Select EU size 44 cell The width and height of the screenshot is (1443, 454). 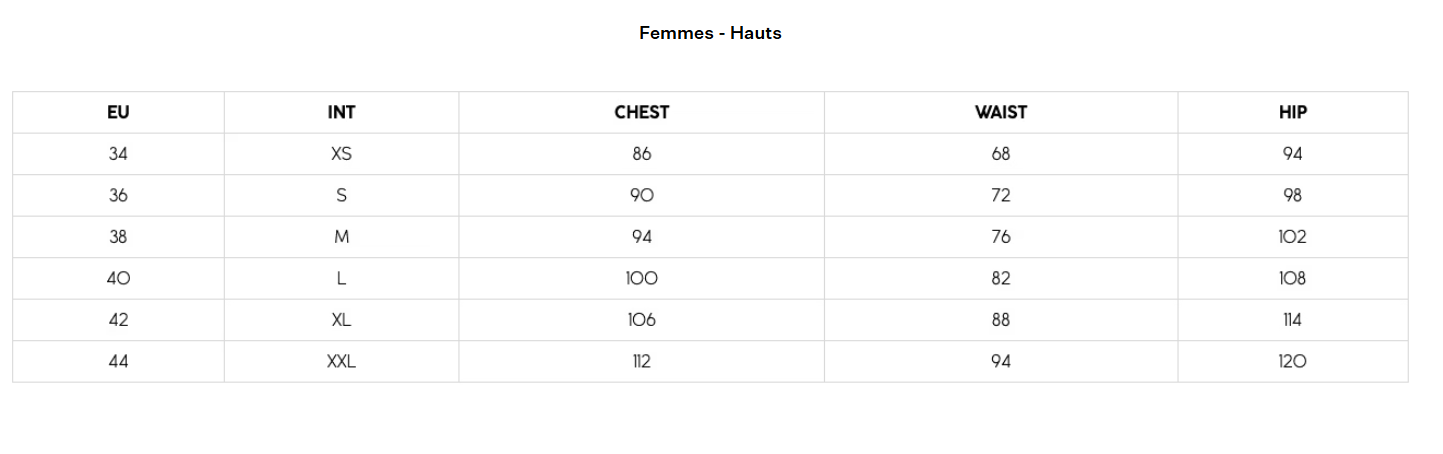(x=118, y=362)
